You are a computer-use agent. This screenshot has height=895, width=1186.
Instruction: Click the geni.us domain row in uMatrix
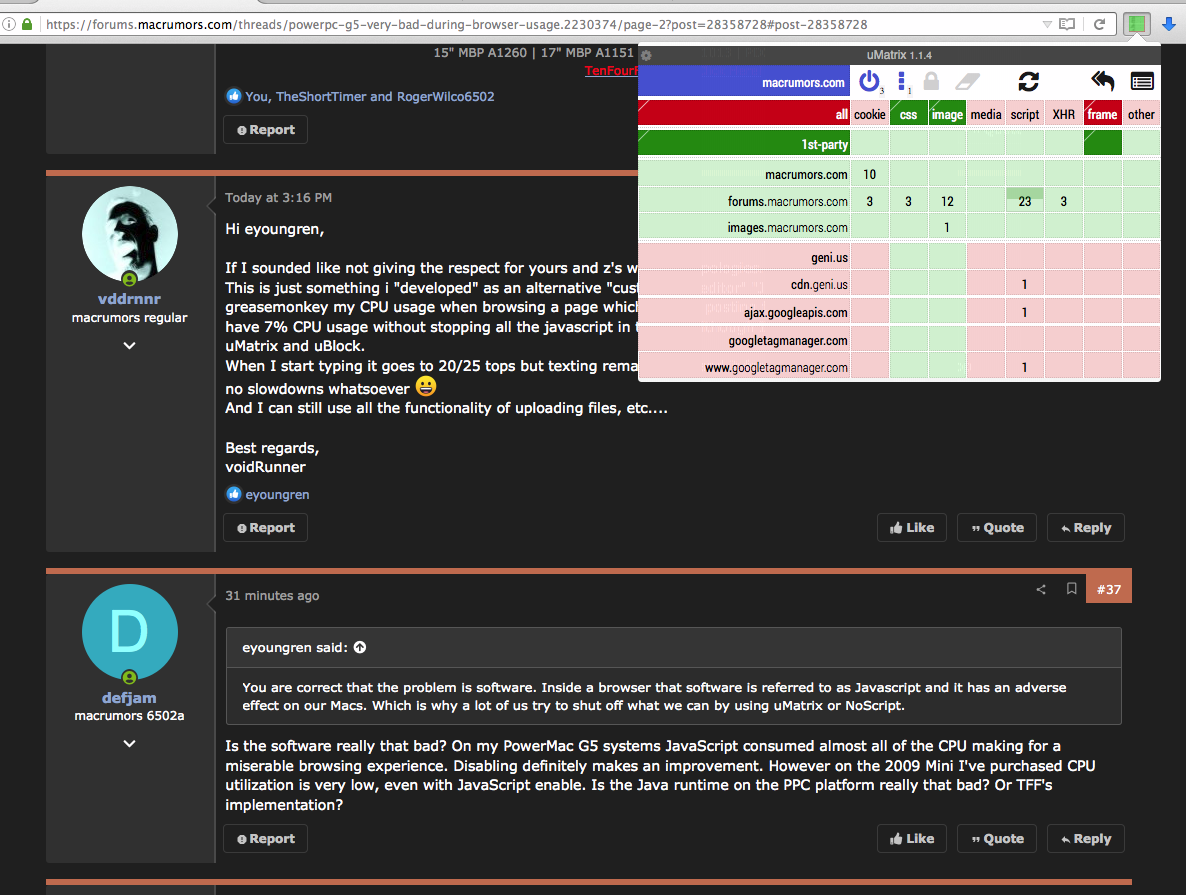pos(744,257)
